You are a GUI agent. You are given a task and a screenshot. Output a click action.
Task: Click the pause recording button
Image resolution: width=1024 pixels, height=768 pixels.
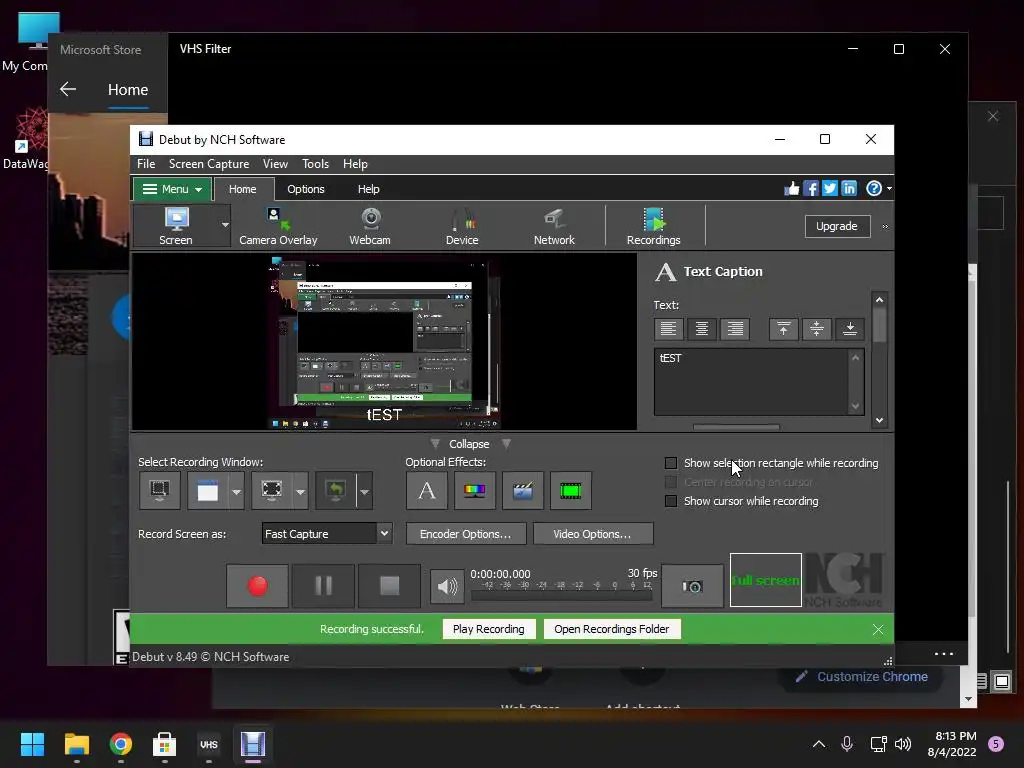(x=323, y=586)
